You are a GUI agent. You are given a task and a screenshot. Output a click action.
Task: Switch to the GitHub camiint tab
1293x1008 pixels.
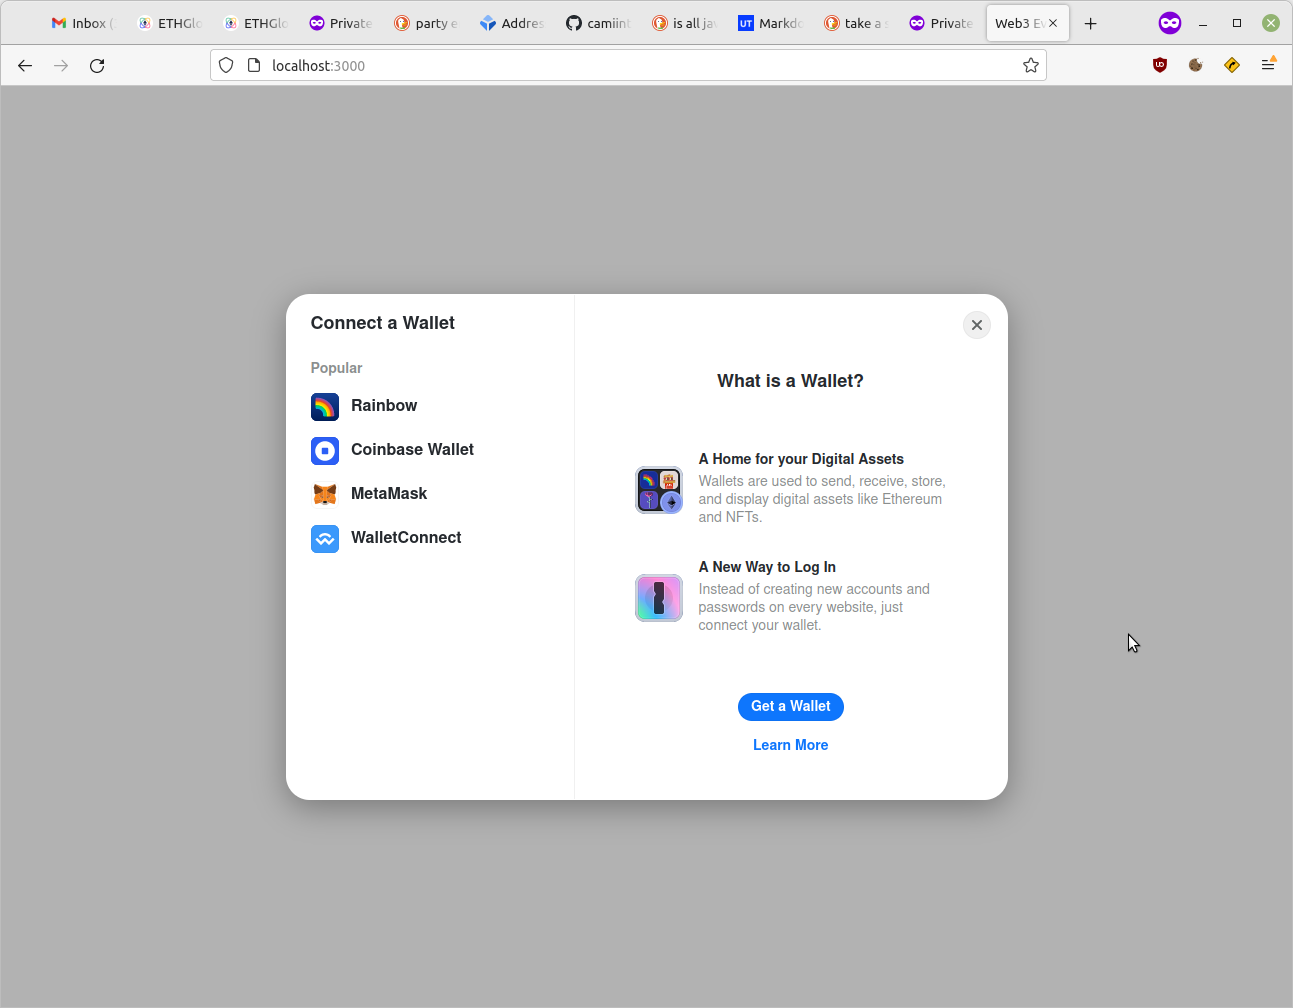pyautogui.click(x=599, y=23)
